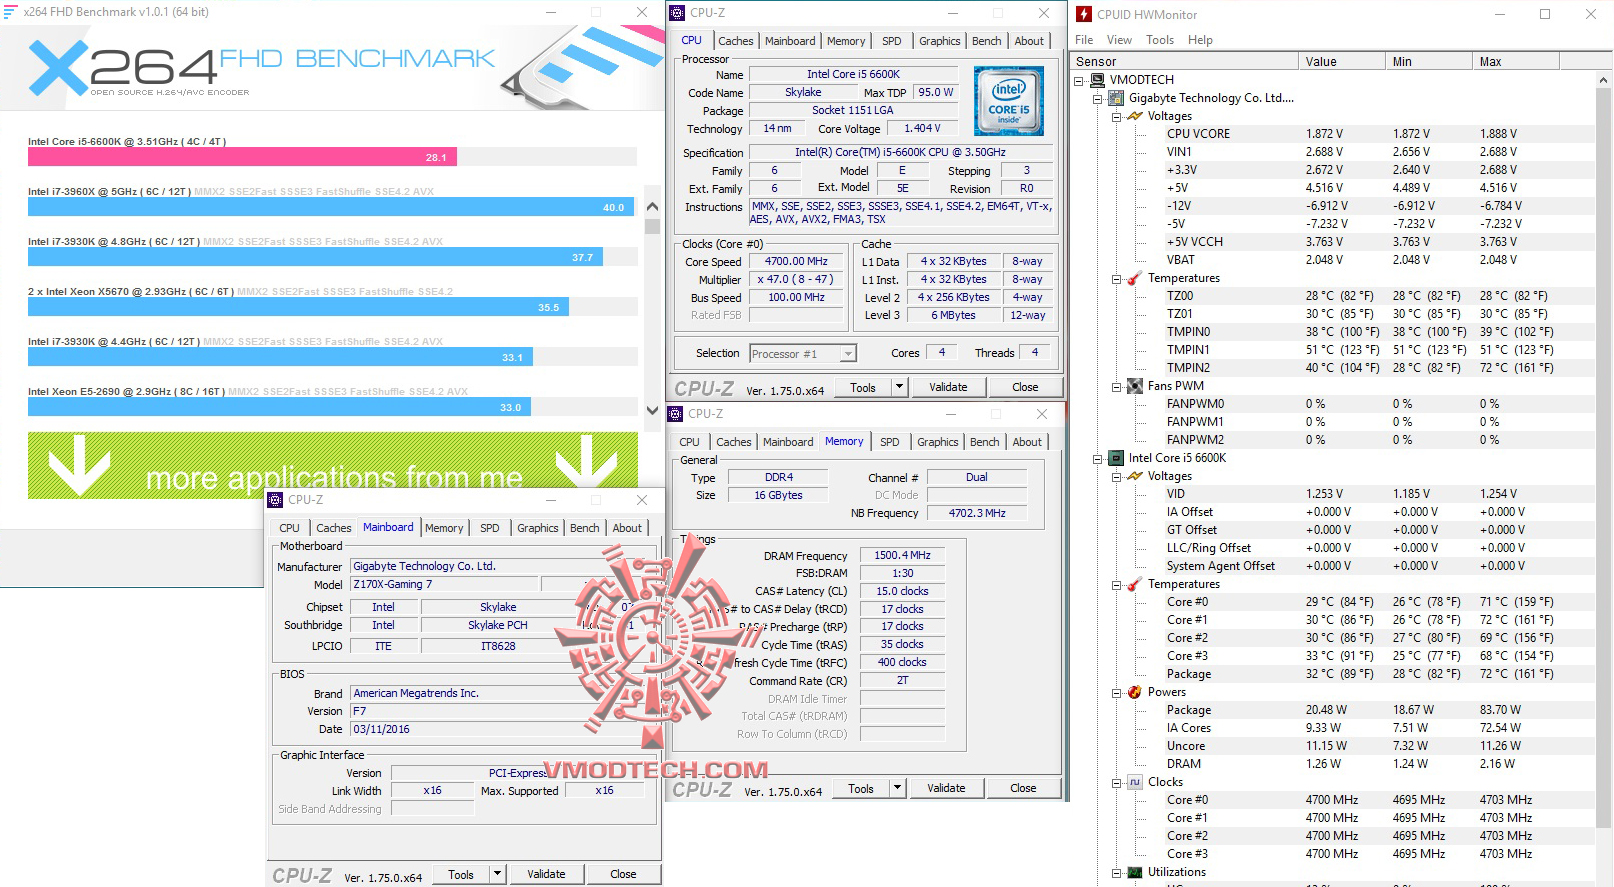Image resolution: width=1614 pixels, height=887 pixels.
Task: Click the computer icon beside VMODTECH
Action: (1097, 80)
